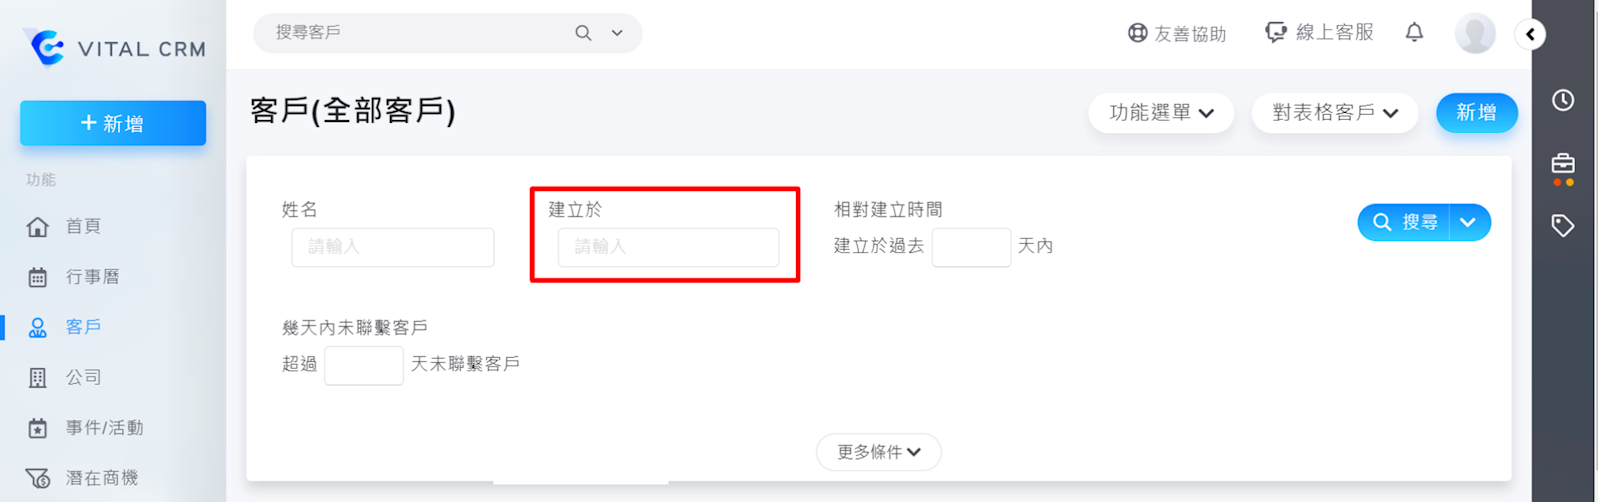Open the clock history icon in right panel
Viewport: 1598px width, 502px height.
click(1563, 100)
